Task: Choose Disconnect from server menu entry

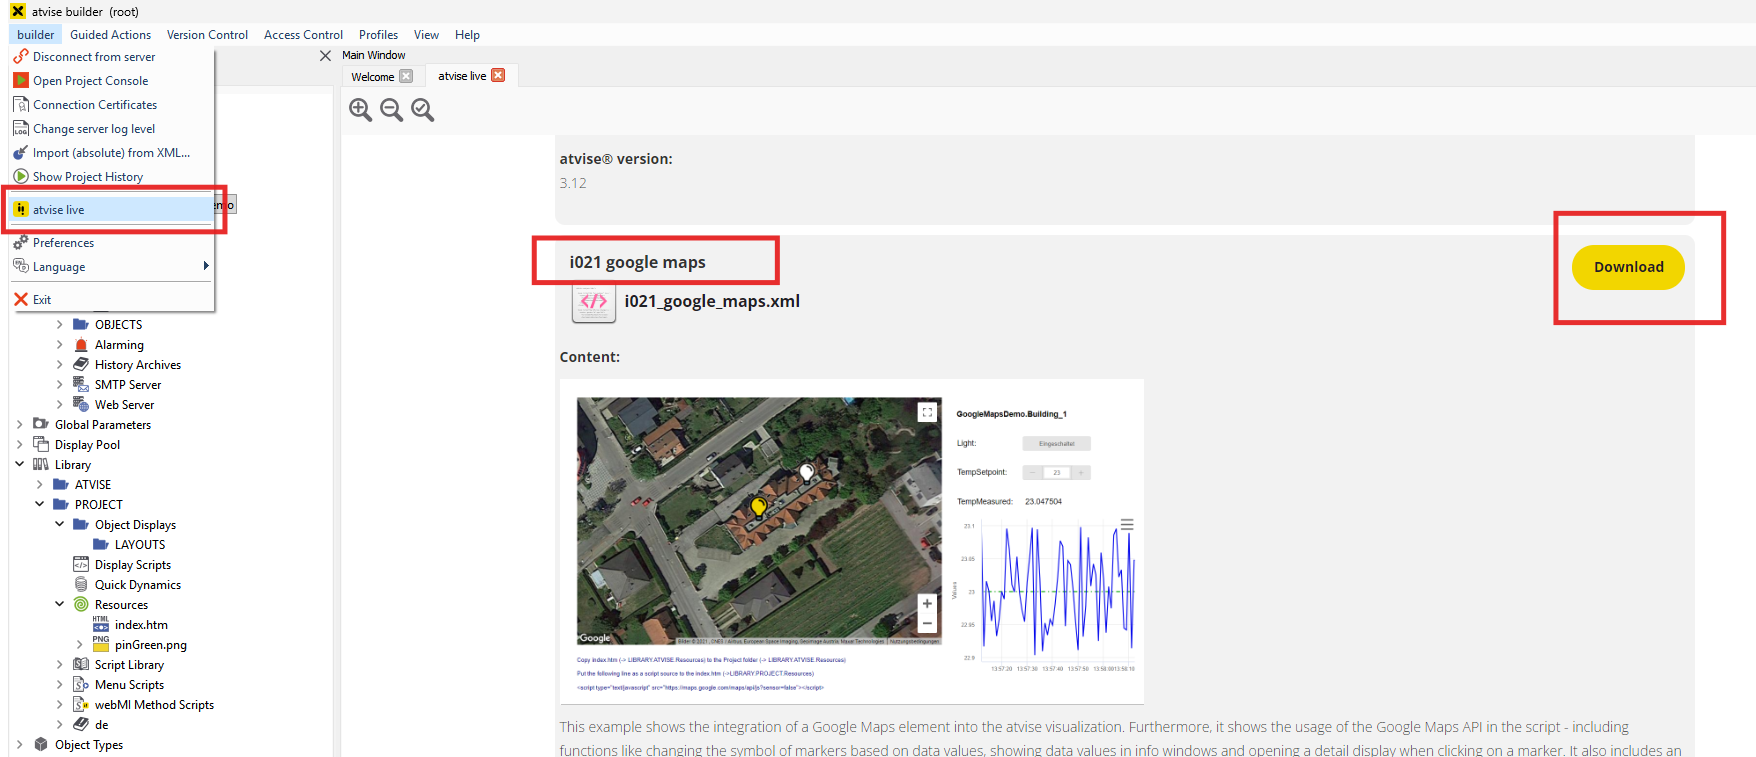Action: (x=111, y=57)
